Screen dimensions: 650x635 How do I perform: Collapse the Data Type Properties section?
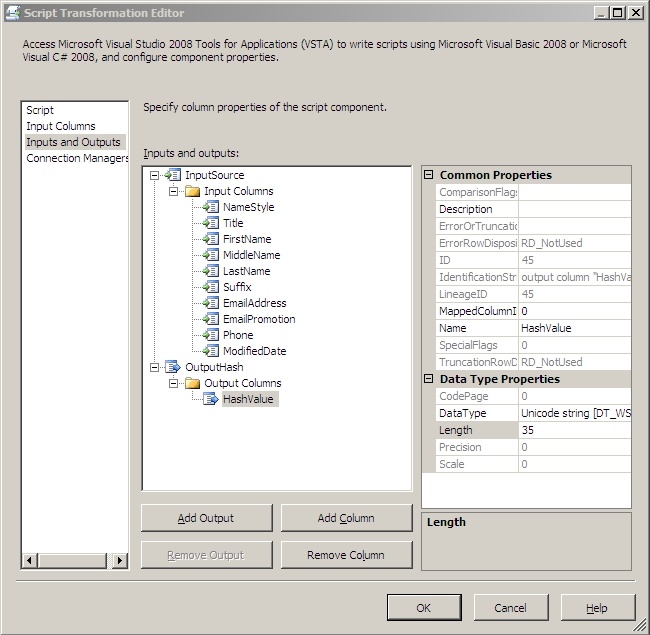click(429, 379)
